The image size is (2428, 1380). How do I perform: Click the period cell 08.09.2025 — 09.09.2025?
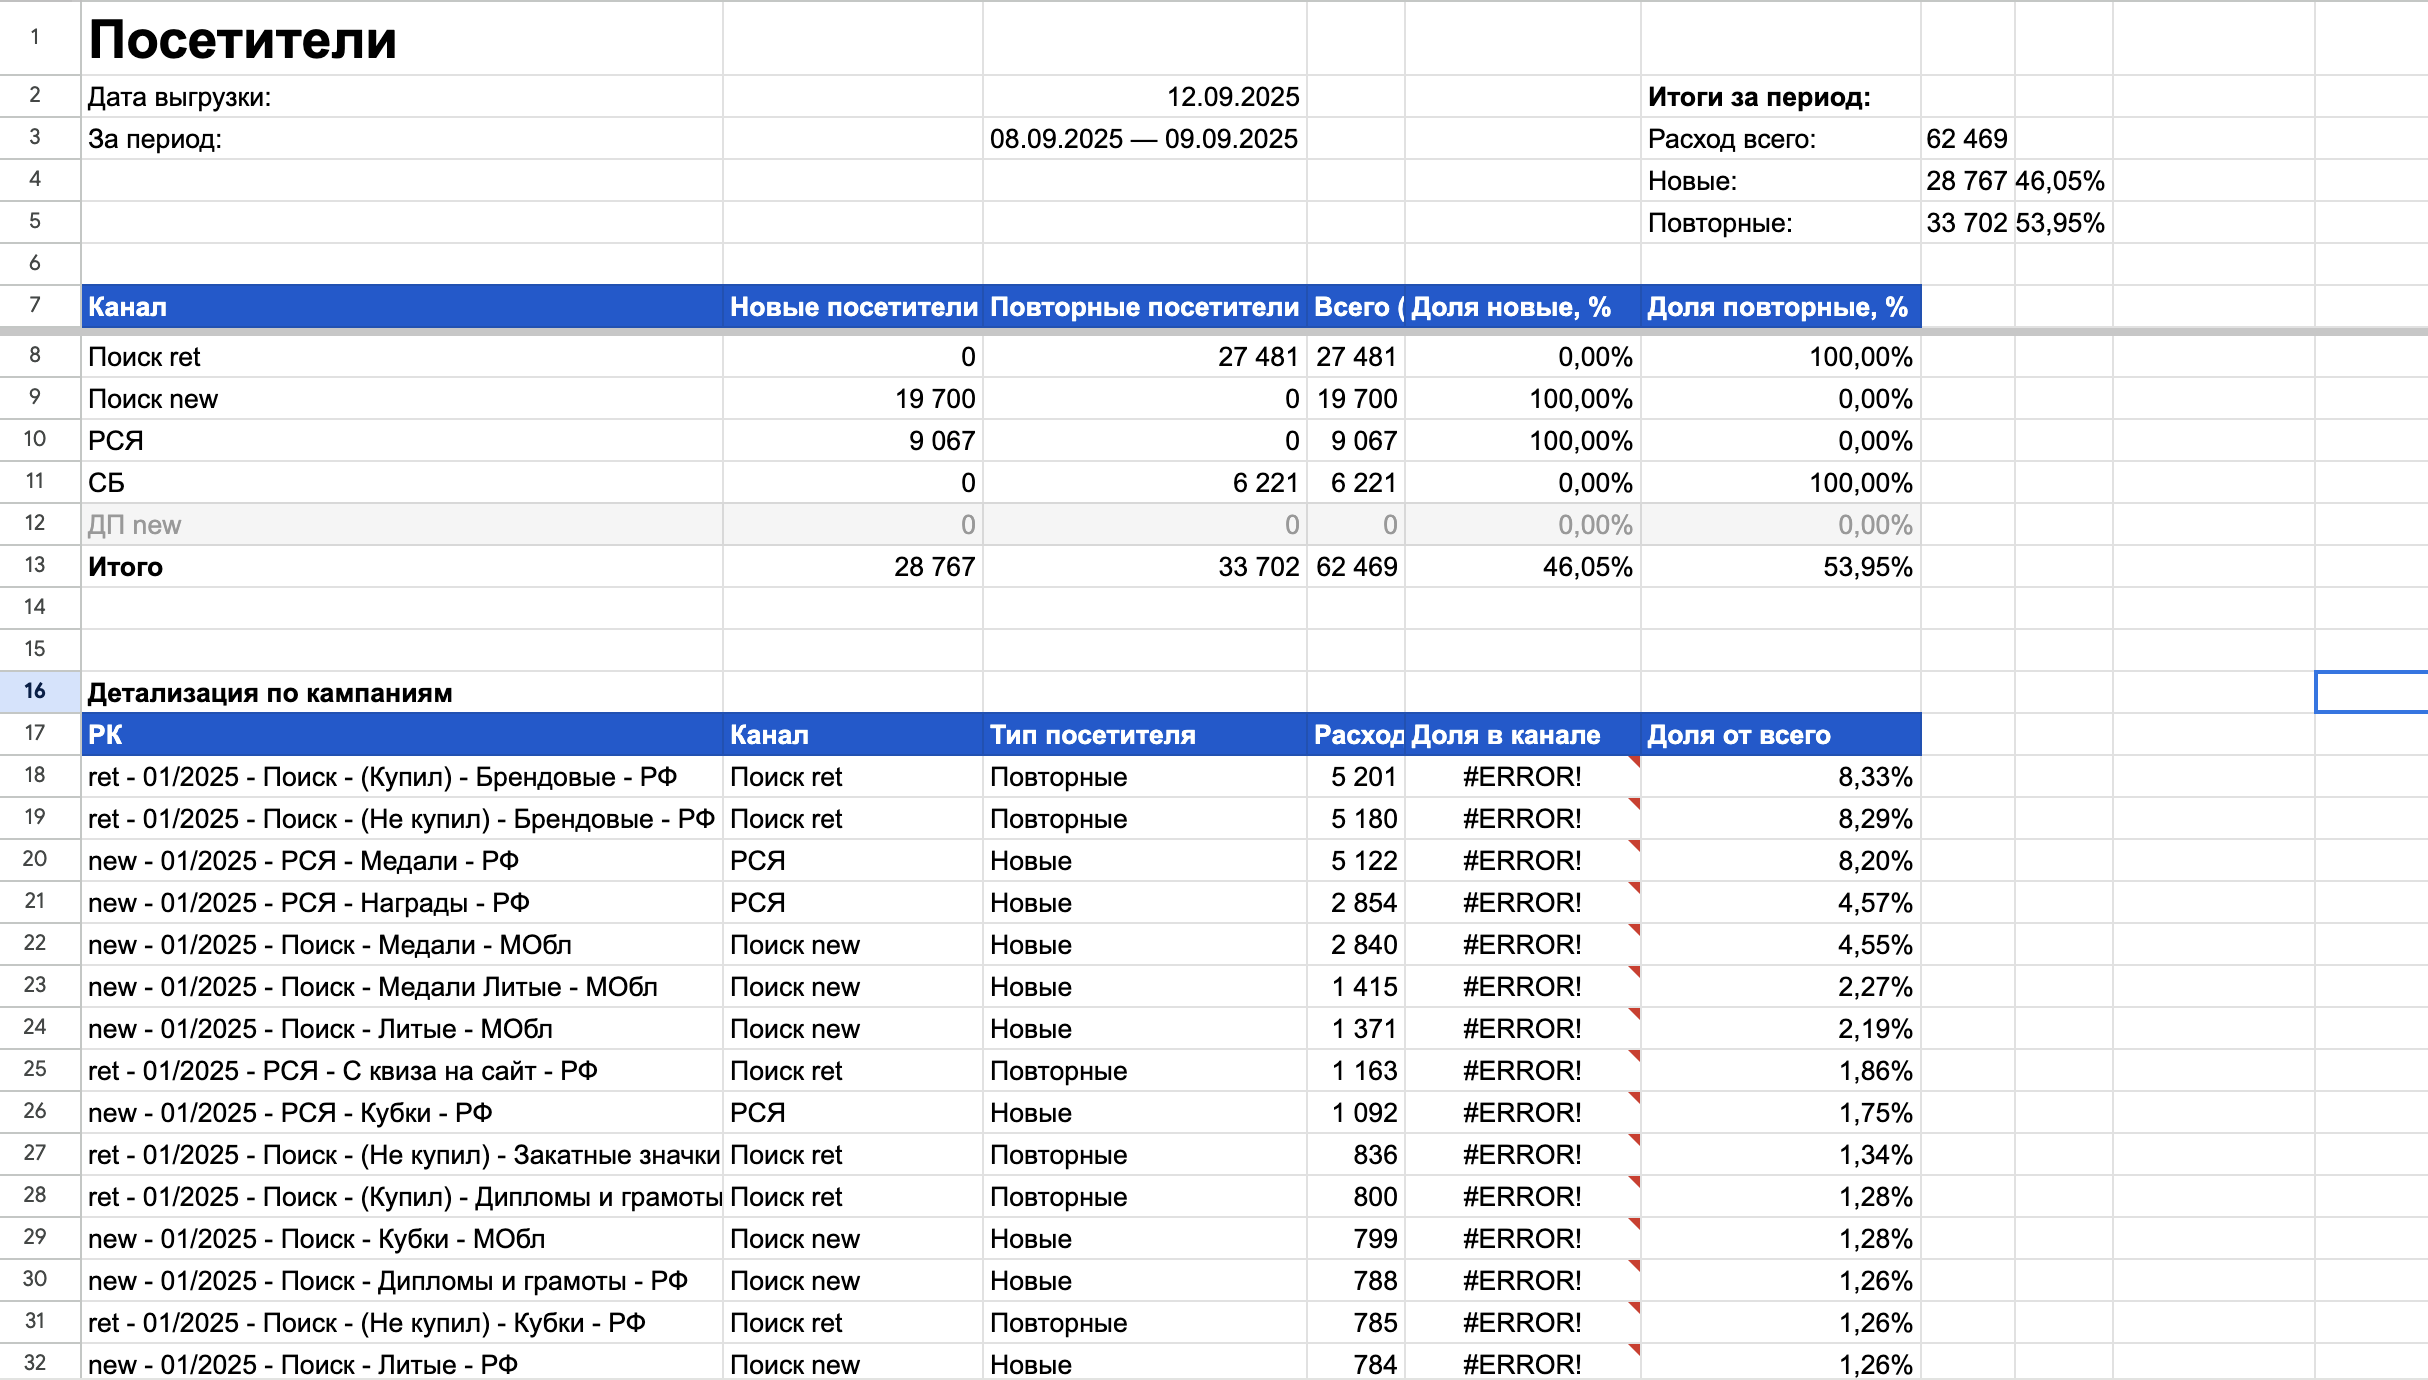[1143, 139]
